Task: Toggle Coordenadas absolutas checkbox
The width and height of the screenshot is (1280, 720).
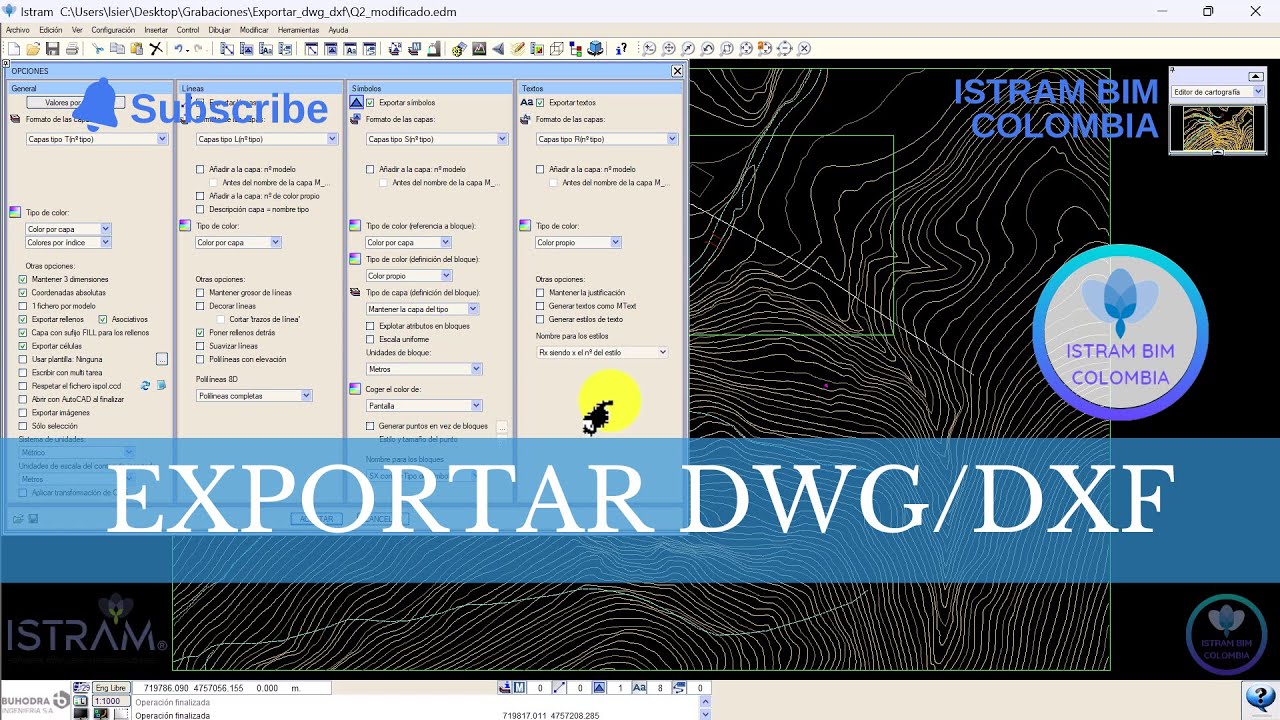Action: pos(23,293)
